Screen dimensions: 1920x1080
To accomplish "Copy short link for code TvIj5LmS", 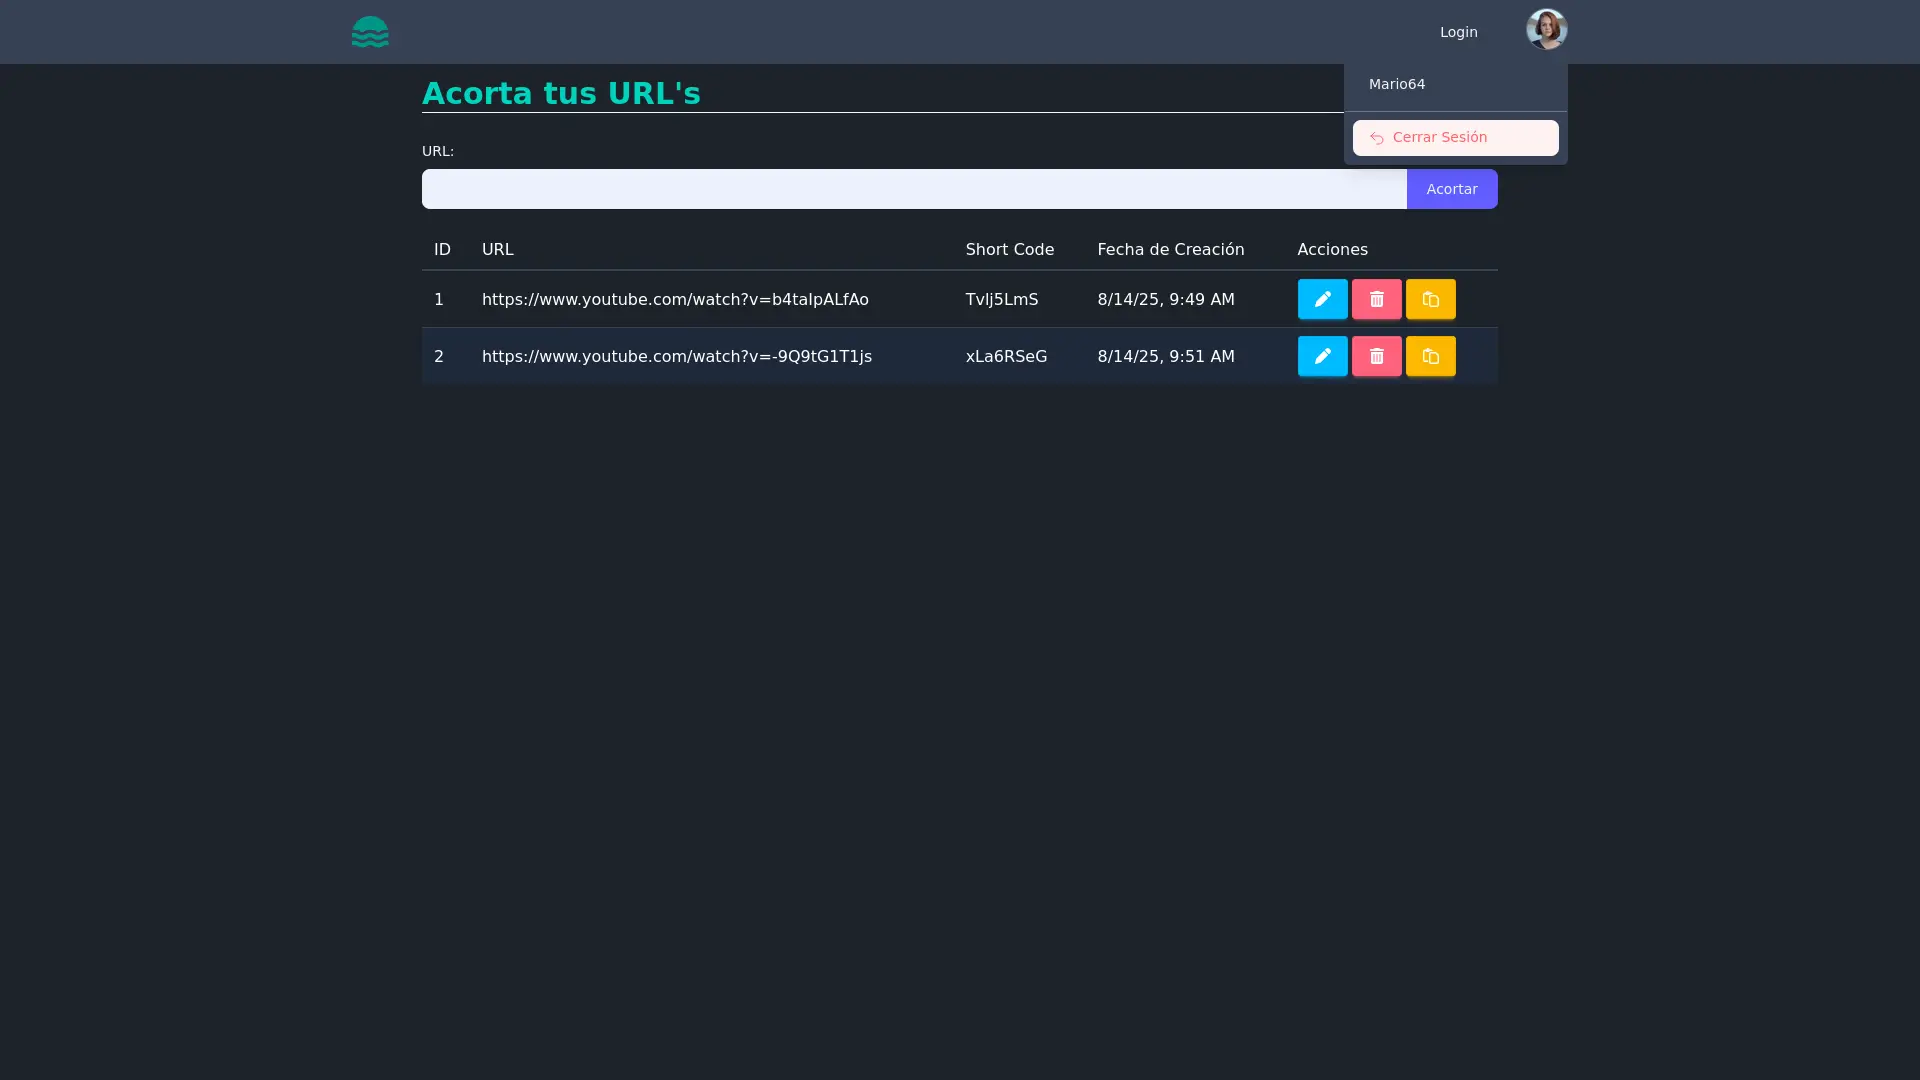I will pos(1430,299).
